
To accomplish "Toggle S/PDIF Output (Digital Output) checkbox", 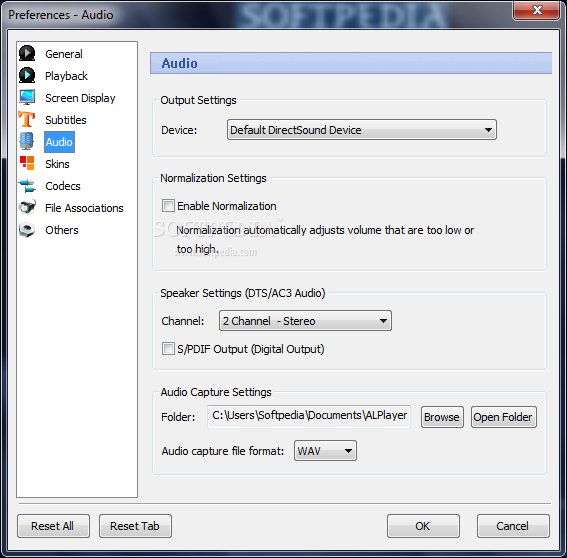I will pos(168,349).
